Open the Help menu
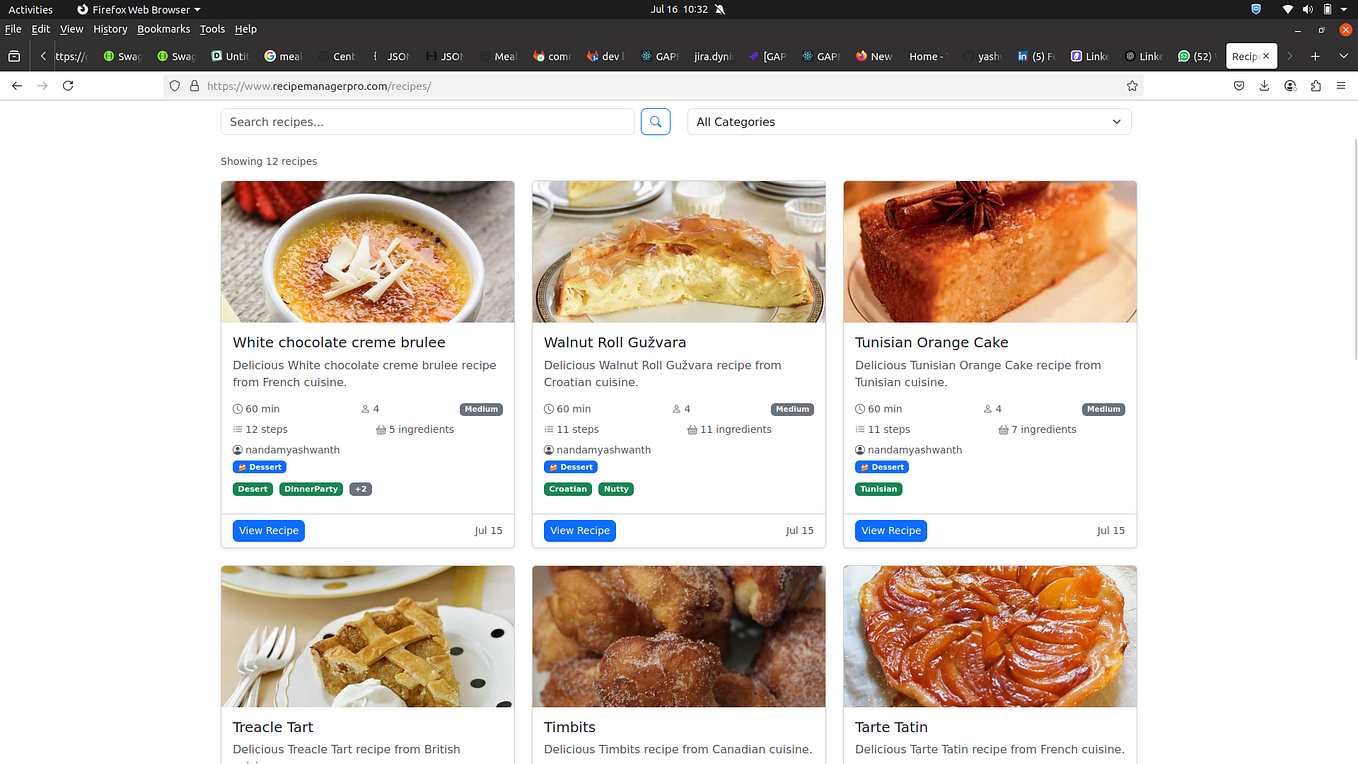The width and height of the screenshot is (1358, 764). pos(245,29)
